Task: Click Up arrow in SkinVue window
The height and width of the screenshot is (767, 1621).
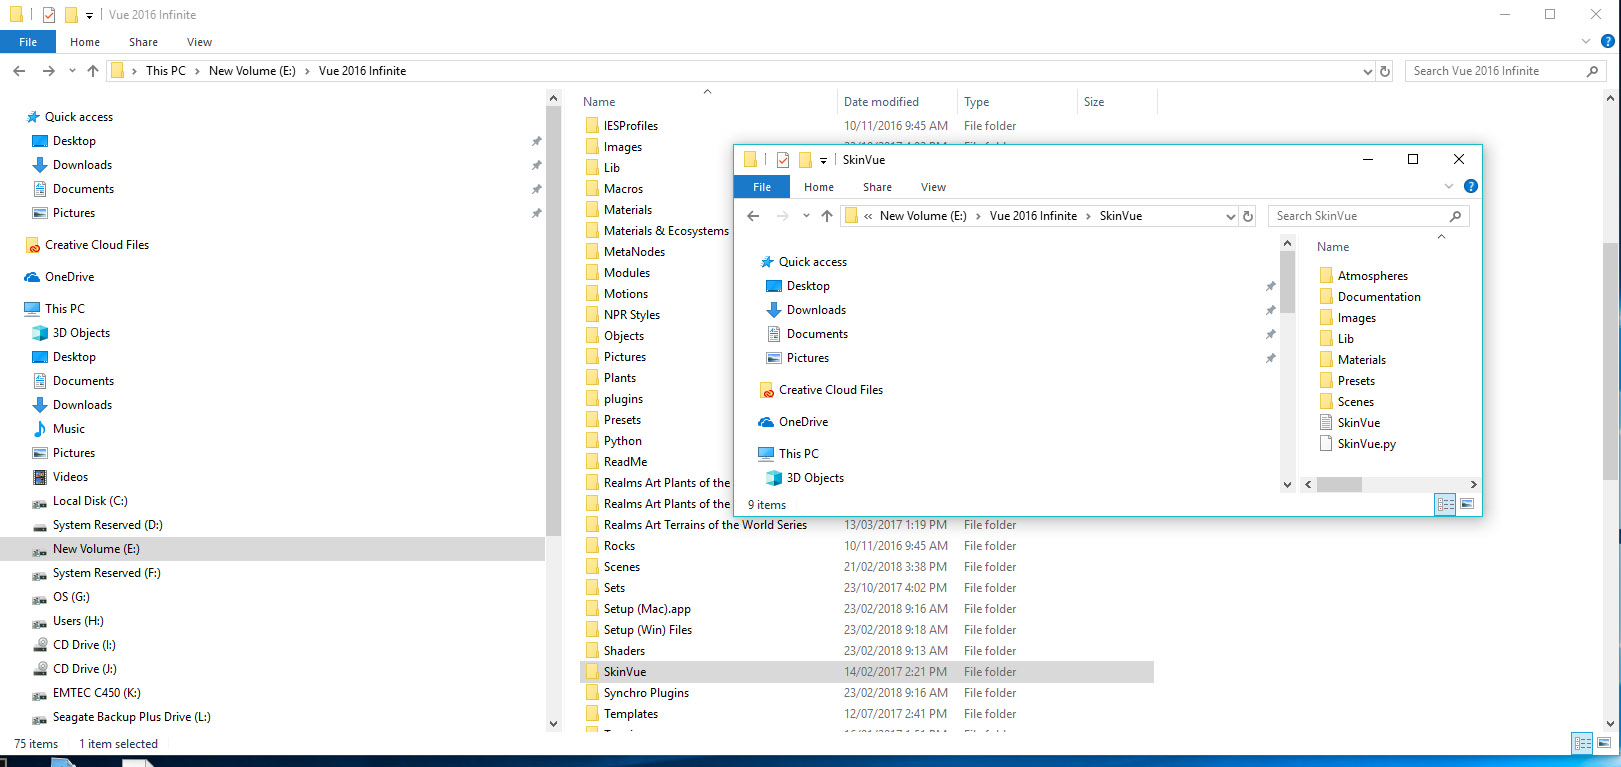Action: click(826, 216)
